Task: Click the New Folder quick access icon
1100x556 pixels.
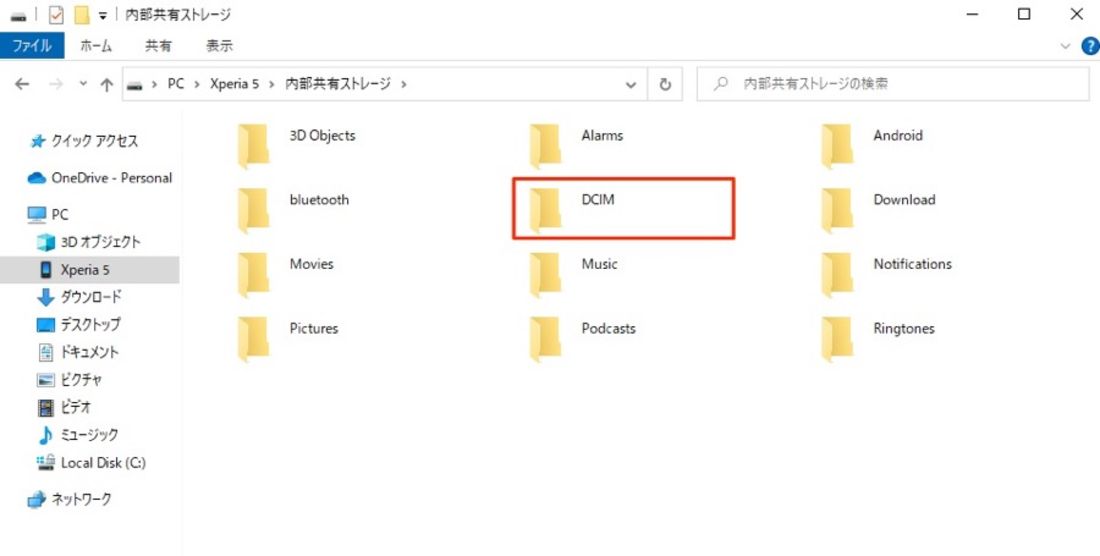Action: 82,15
